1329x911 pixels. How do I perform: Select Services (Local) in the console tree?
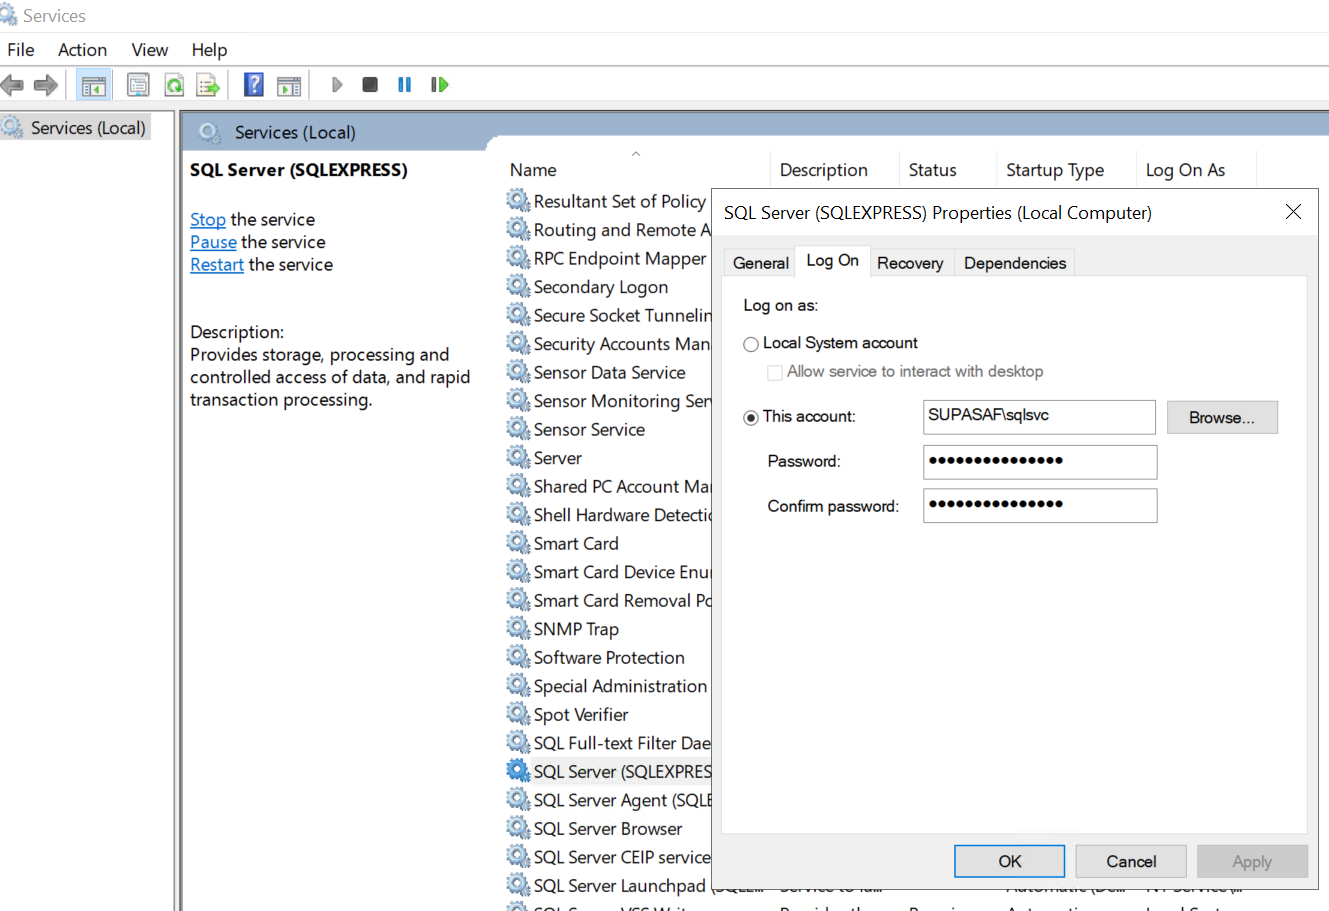[87, 128]
